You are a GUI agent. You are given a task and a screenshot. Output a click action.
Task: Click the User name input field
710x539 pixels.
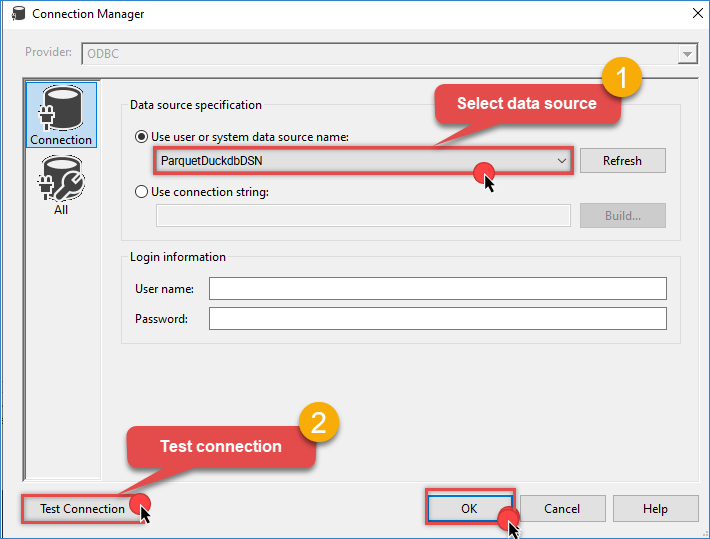point(437,289)
